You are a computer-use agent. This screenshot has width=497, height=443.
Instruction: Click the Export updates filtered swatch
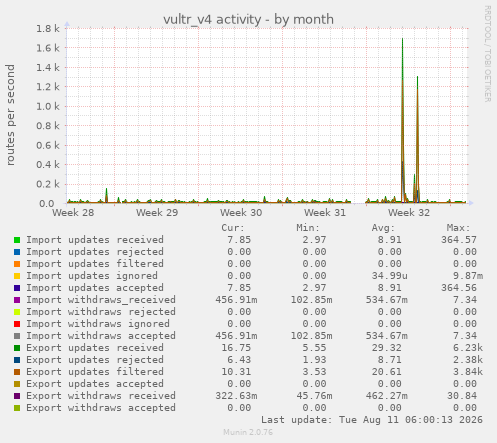click(x=17, y=372)
